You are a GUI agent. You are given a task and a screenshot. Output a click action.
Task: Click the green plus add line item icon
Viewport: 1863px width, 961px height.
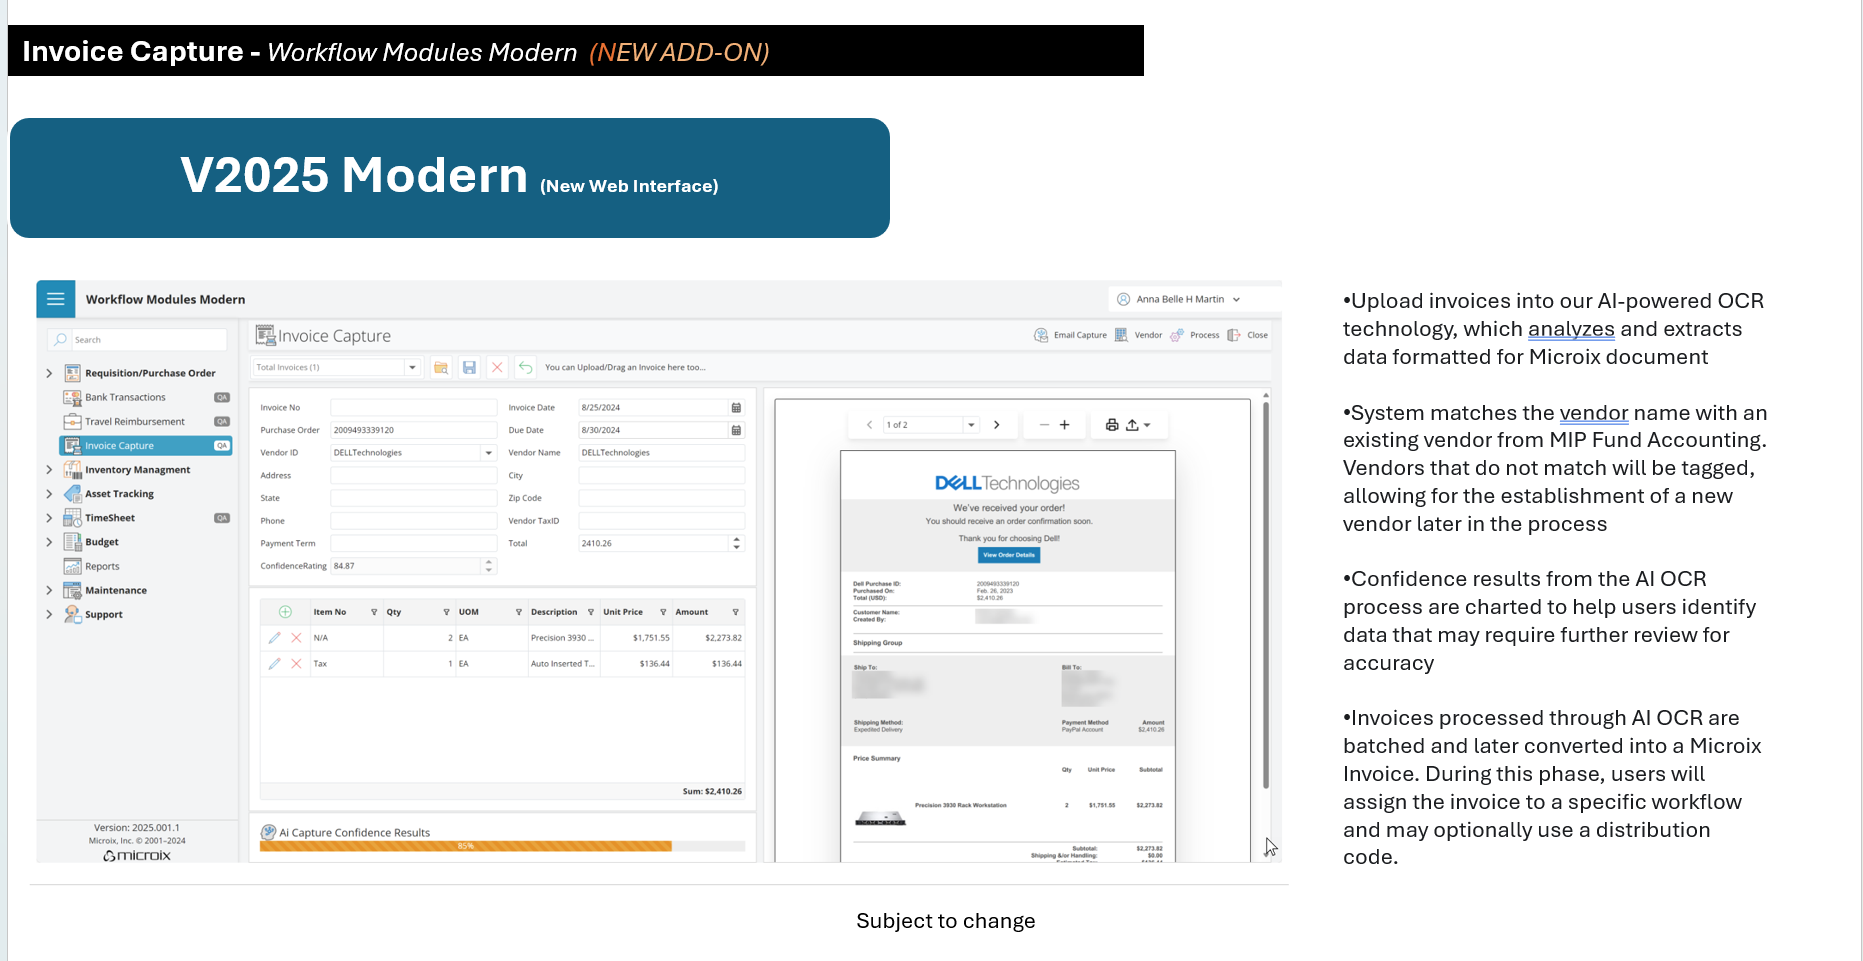[x=285, y=612]
